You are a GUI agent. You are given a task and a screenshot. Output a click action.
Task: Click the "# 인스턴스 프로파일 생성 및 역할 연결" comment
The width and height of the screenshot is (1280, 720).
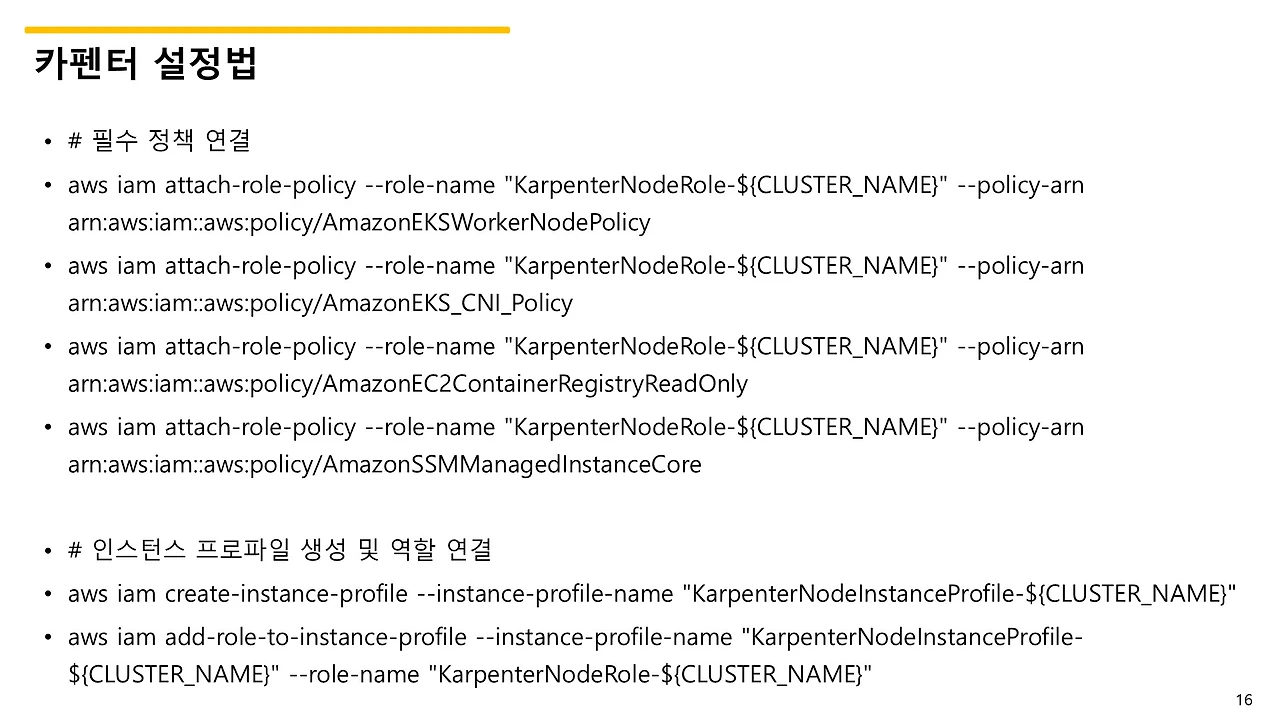click(280, 549)
